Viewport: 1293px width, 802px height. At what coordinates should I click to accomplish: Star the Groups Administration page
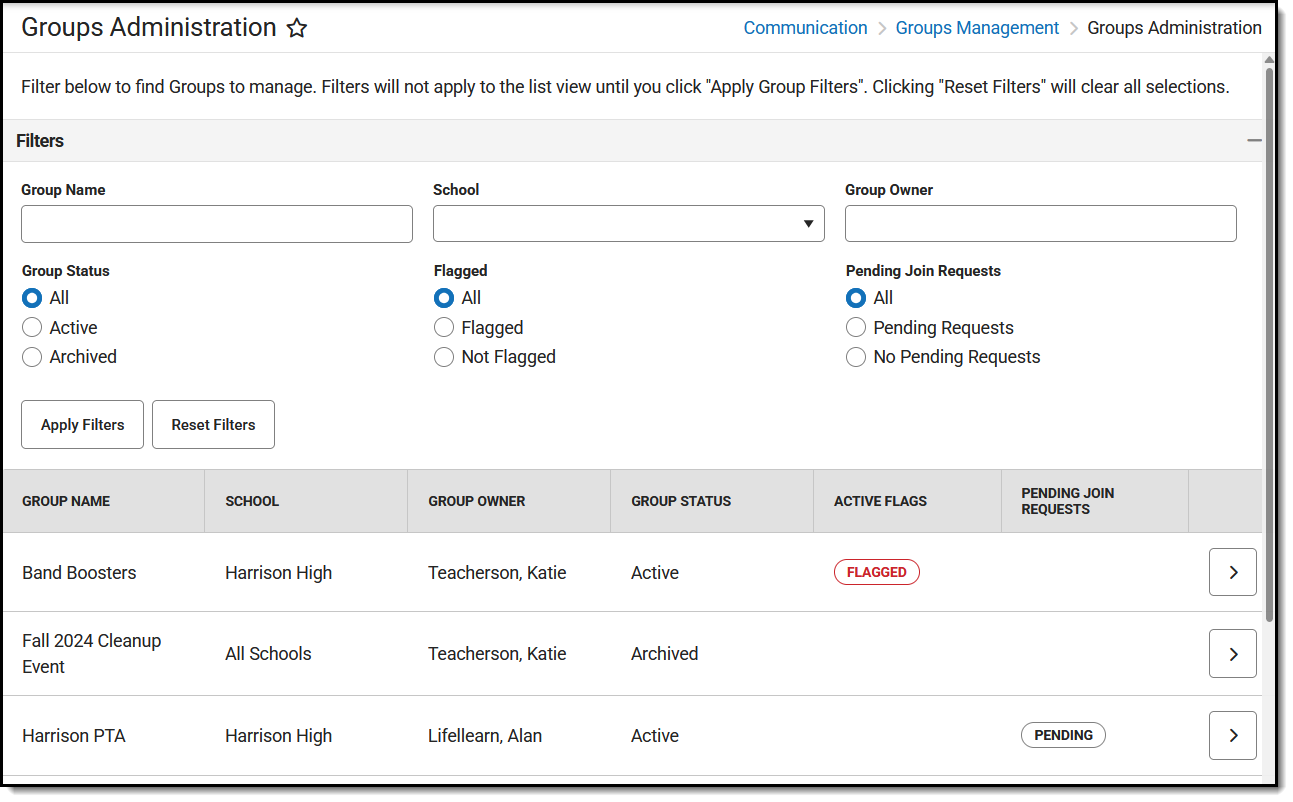[x=297, y=28]
